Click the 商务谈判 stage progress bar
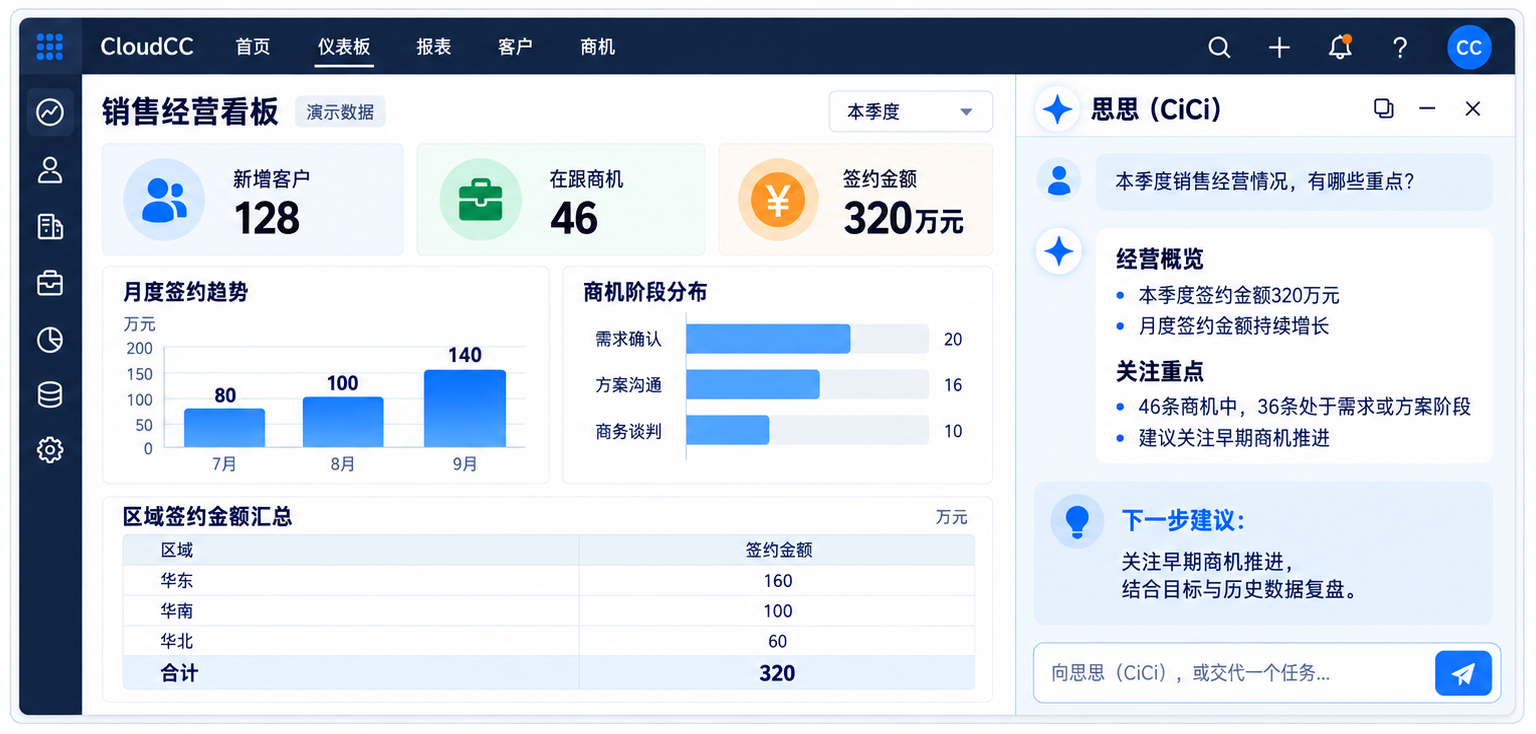 click(x=807, y=431)
